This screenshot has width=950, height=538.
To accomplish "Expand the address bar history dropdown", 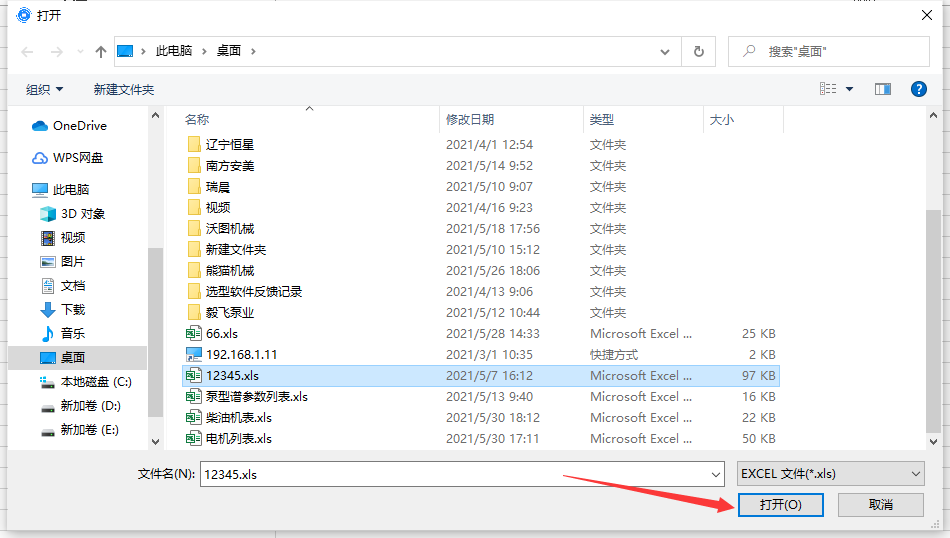I will click(x=665, y=51).
